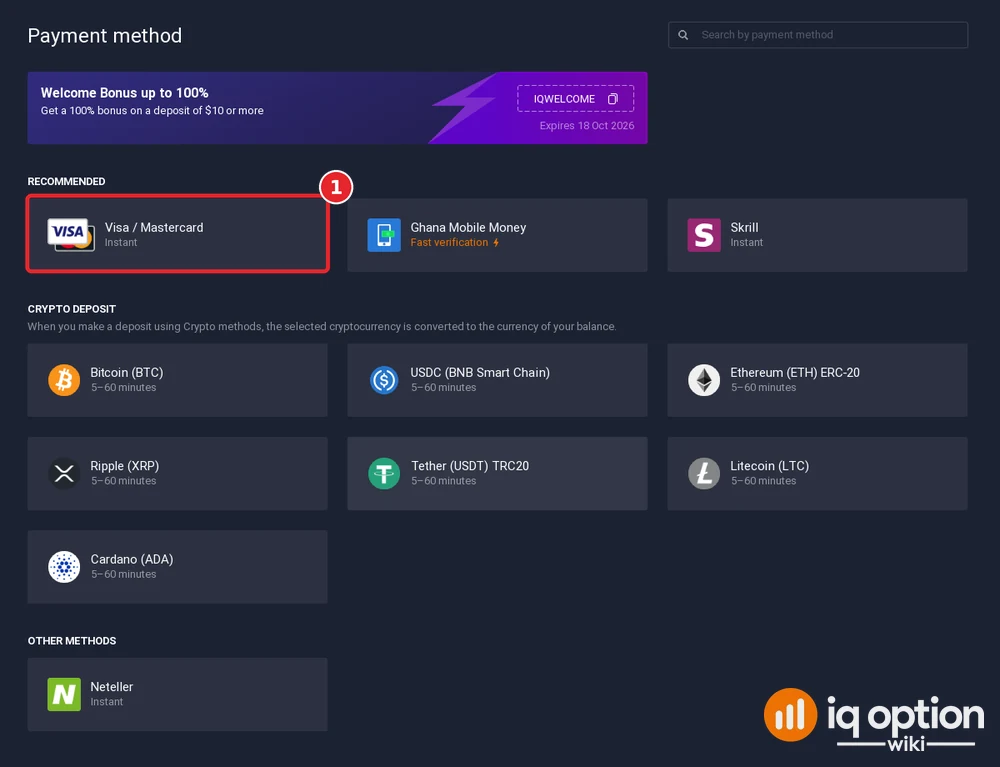Select the Ethereum (ETH) ERC-20 label
This screenshot has width=1000, height=767.
click(x=795, y=372)
